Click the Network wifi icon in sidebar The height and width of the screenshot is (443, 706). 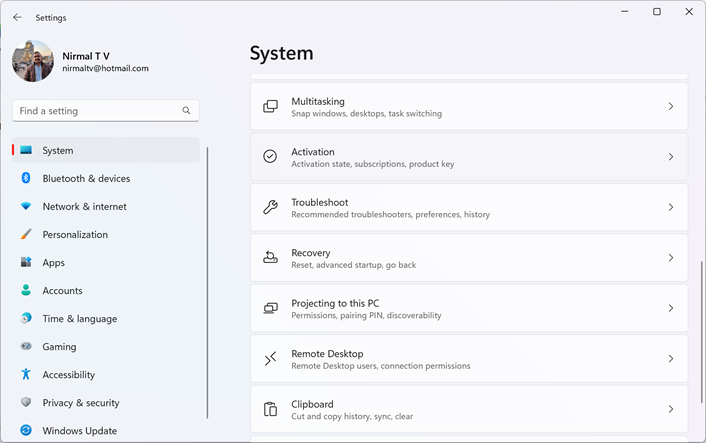click(26, 206)
